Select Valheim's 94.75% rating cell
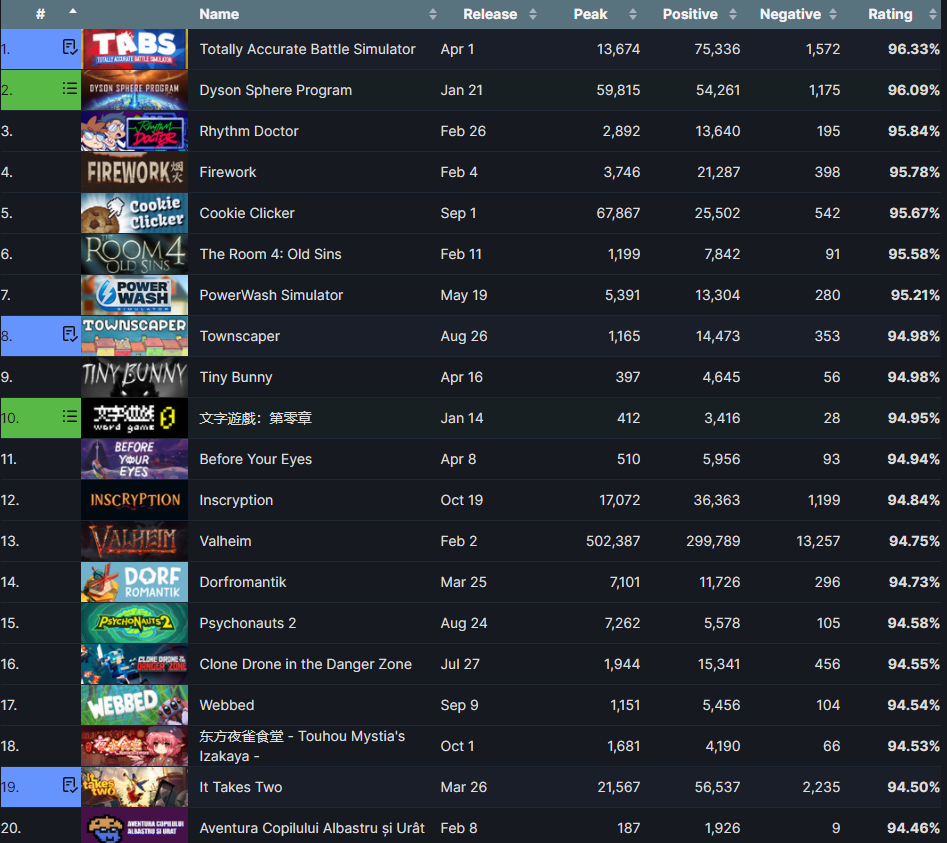Screen dimensions: 947x843 click(914, 541)
